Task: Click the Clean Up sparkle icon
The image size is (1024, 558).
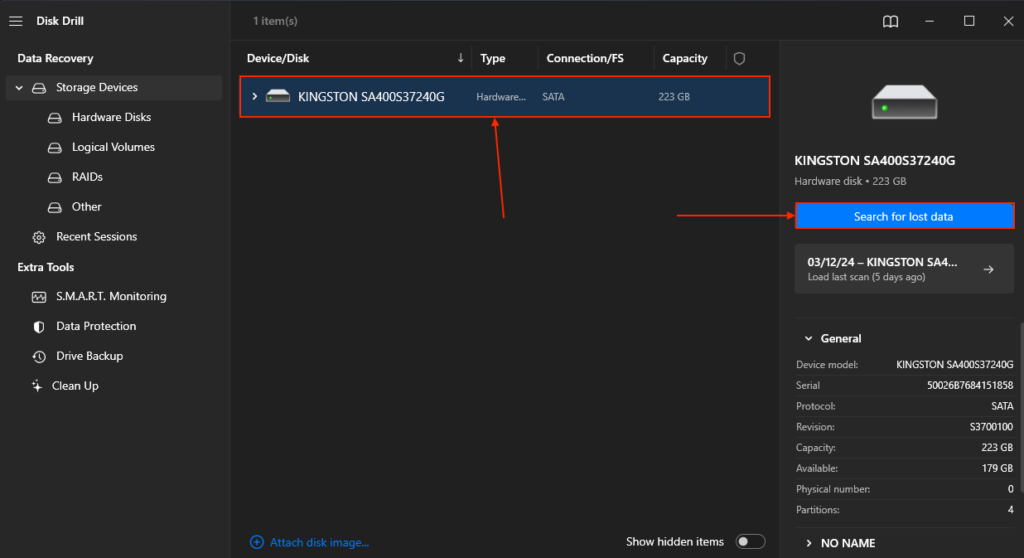Action: [37, 386]
